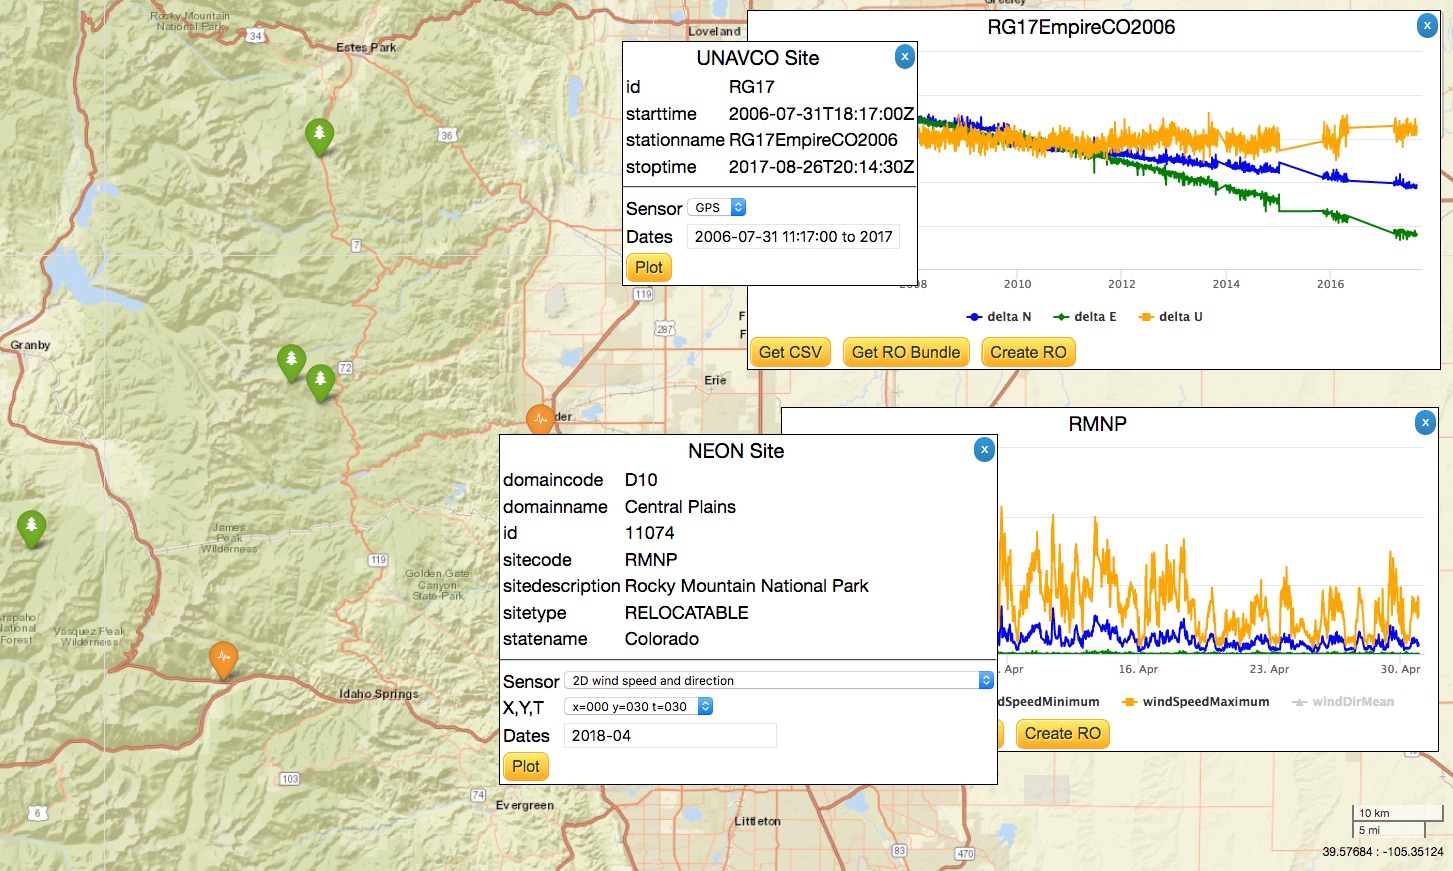Expand the 2D wind speed sensor dropdown
Viewport: 1453px width, 871px height.
(778, 681)
